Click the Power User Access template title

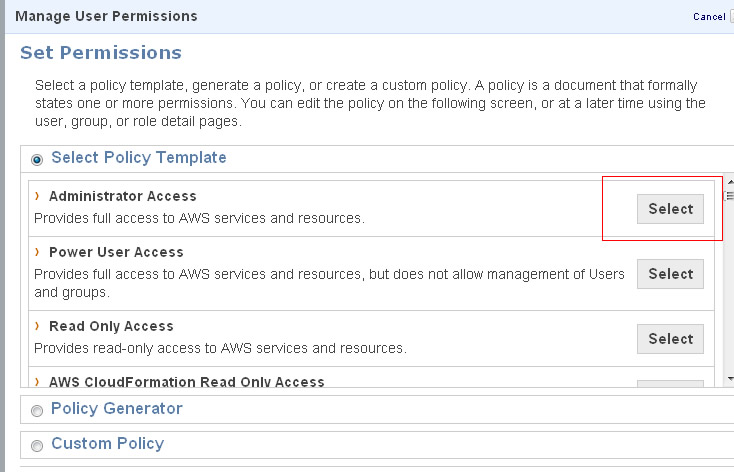click(116, 252)
